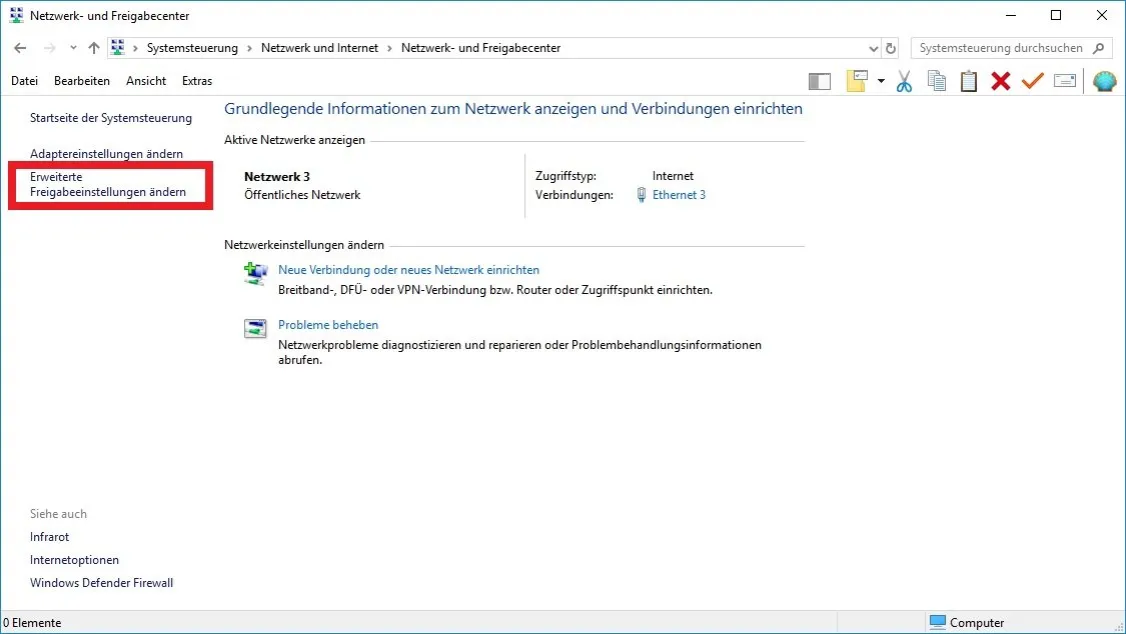Open mail via the envelope toolbar icon

1064,81
